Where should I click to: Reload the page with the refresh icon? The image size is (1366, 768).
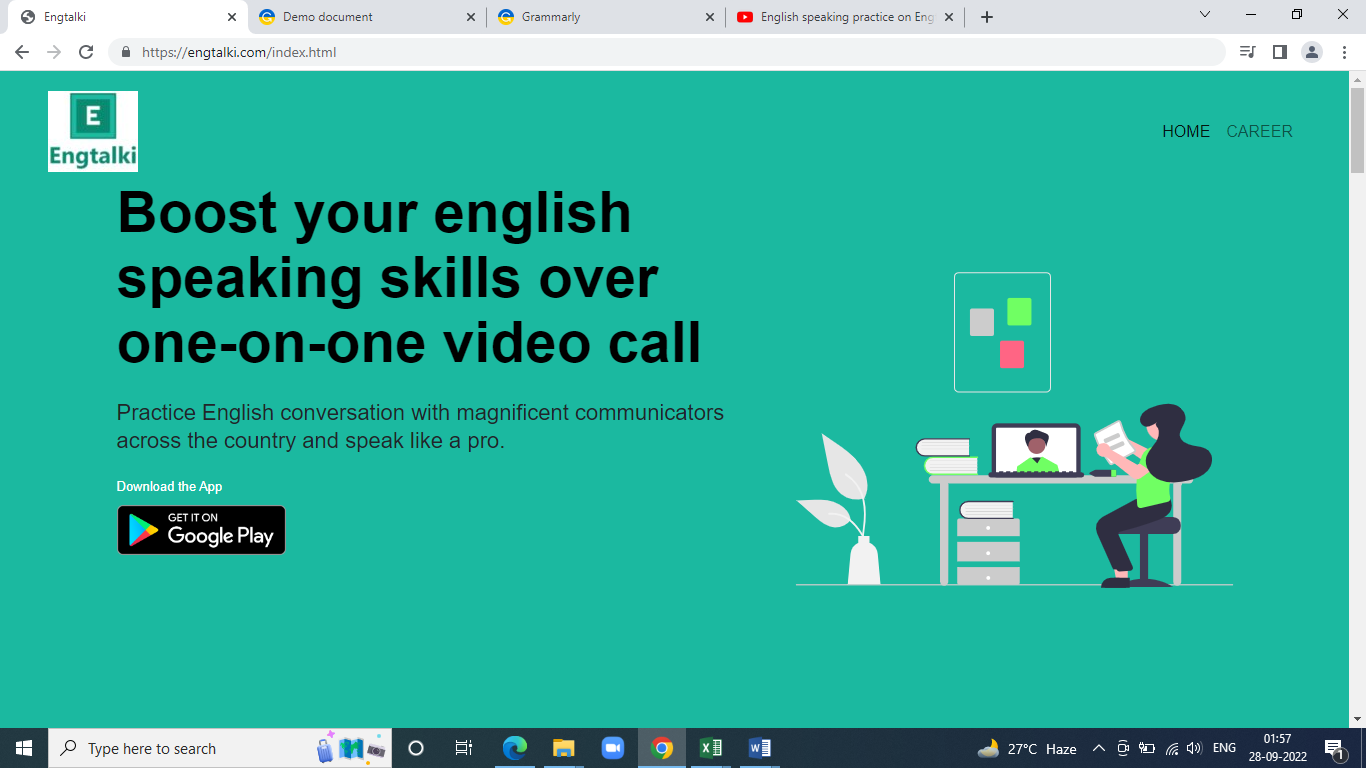(86, 52)
